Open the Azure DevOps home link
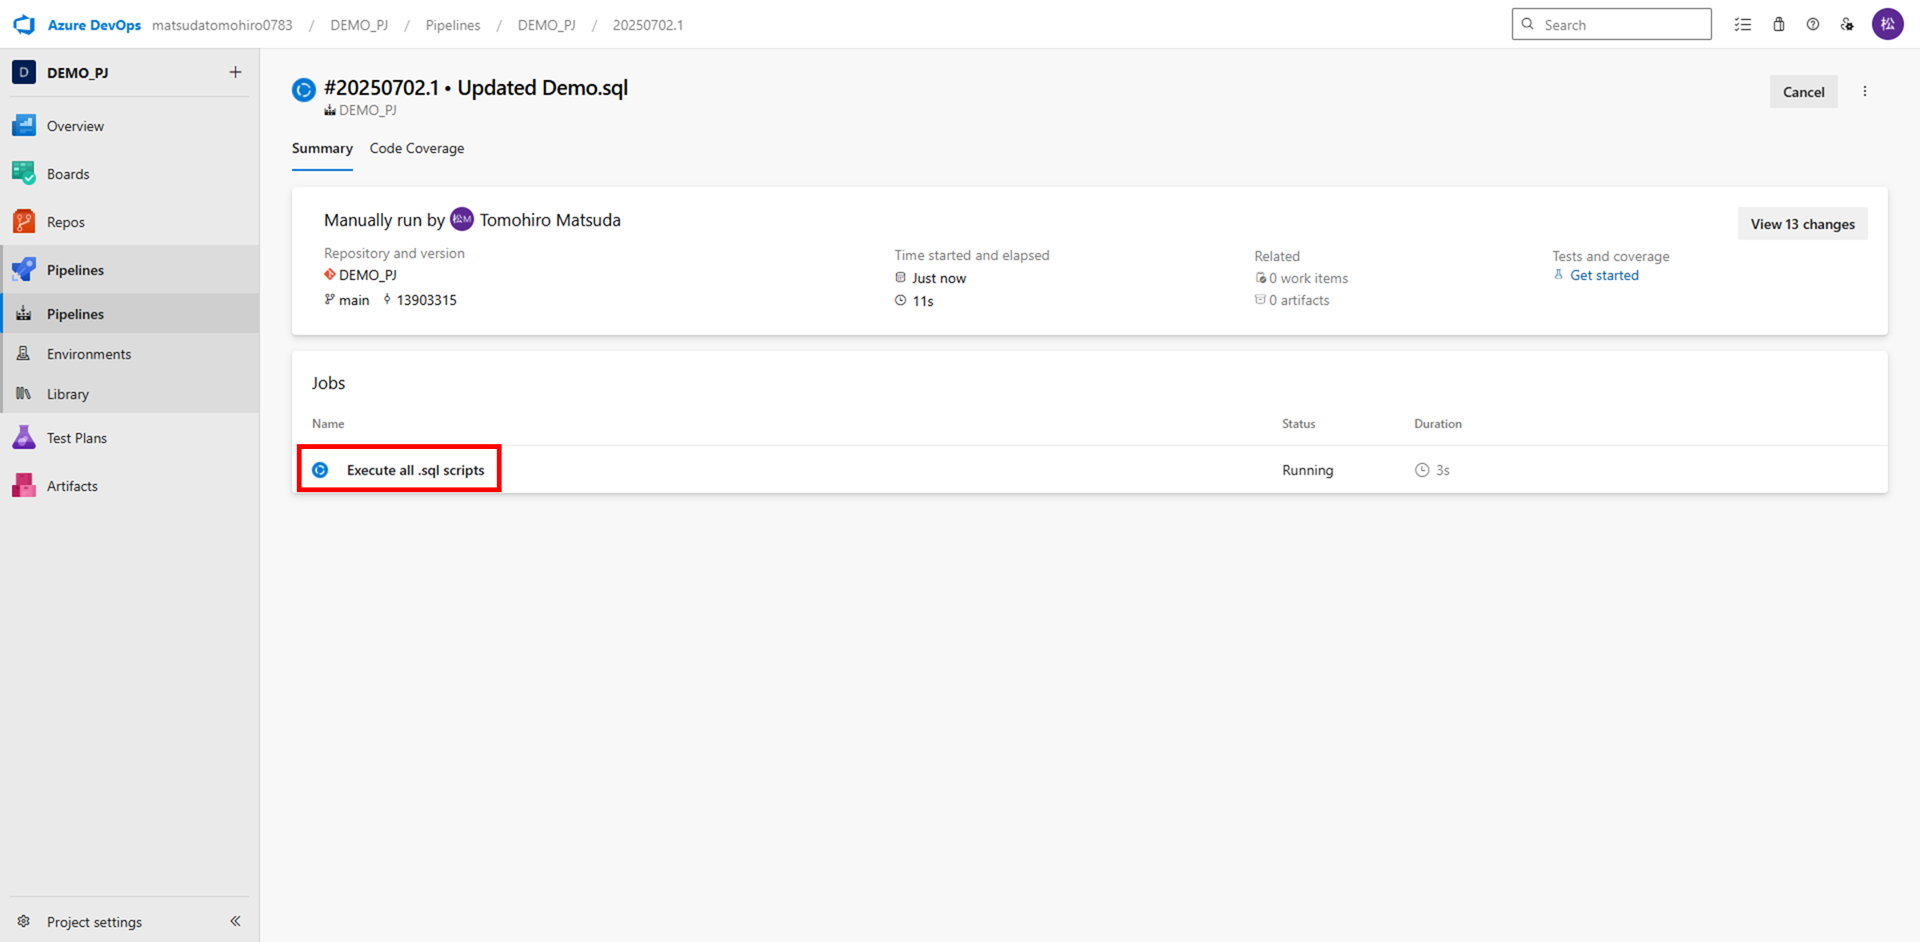The height and width of the screenshot is (942, 1920). (x=94, y=25)
